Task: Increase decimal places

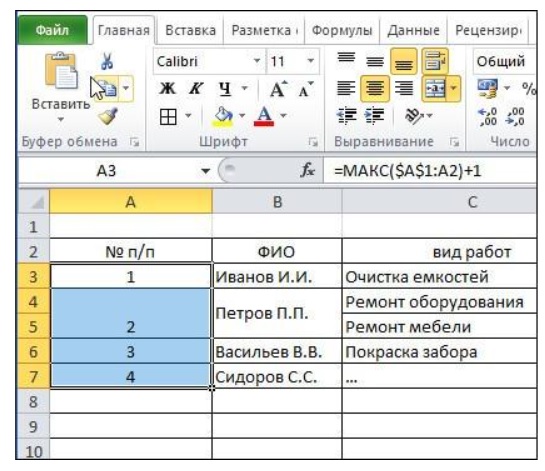Action: pos(487,117)
